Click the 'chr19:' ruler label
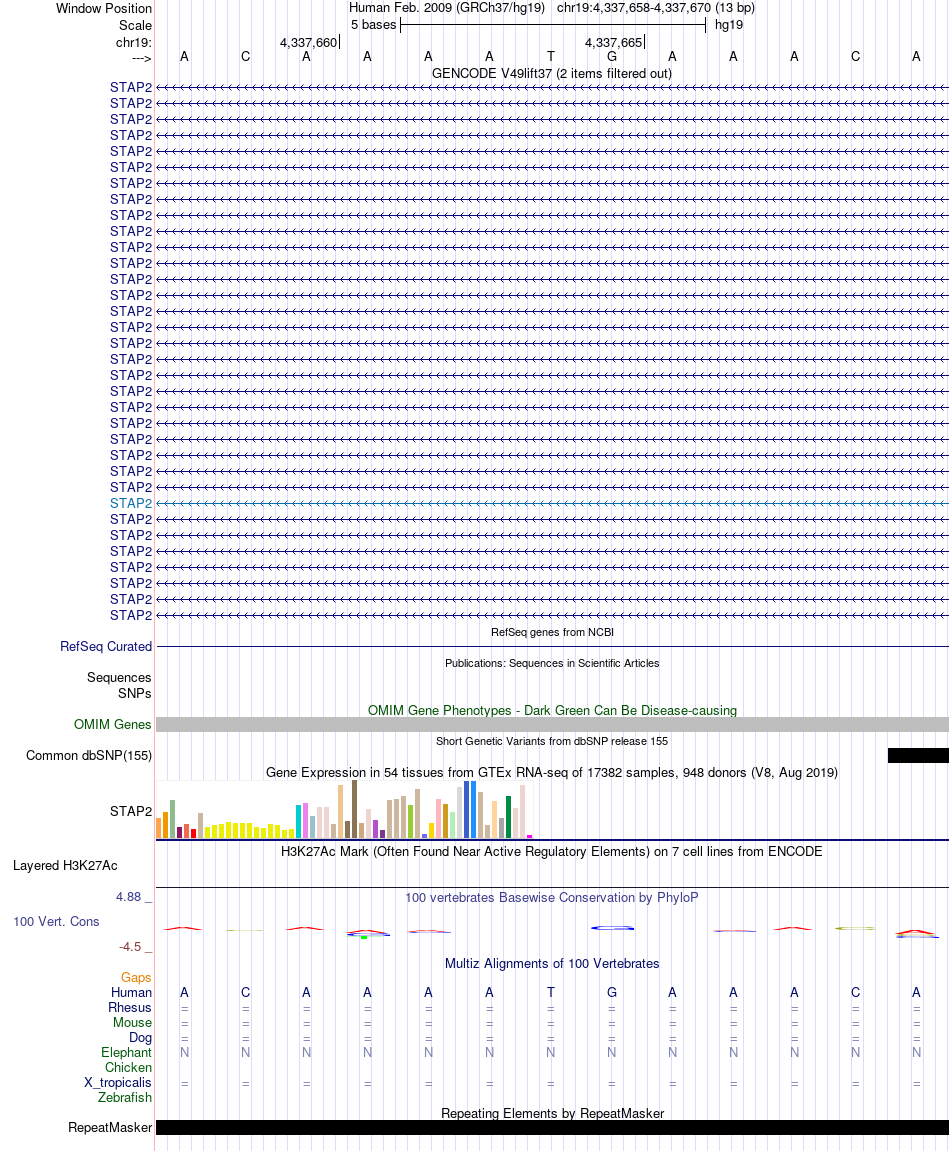The width and height of the screenshot is (950, 1151). [x=134, y=43]
